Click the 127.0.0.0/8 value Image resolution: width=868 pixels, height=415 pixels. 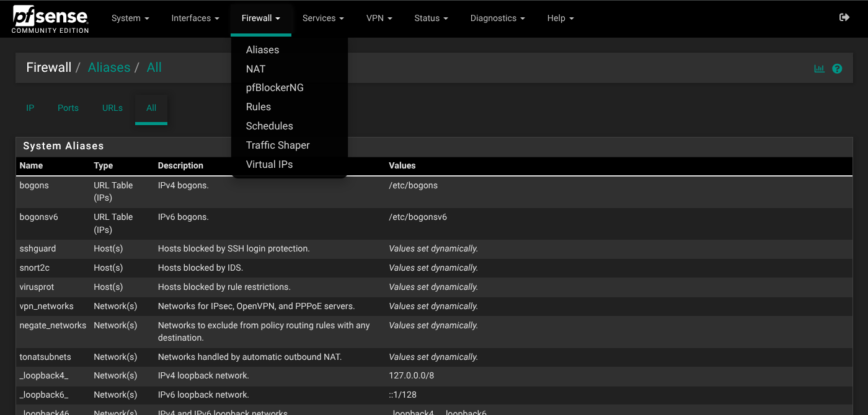[411, 376]
